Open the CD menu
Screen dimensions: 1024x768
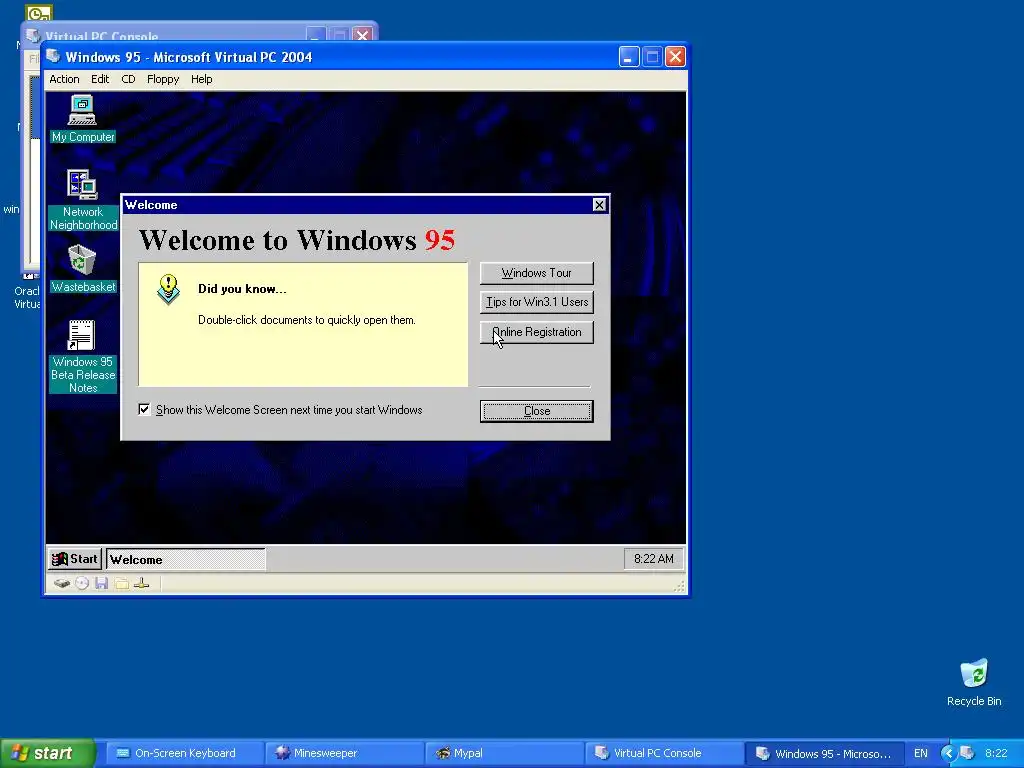[x=128, y=79]
